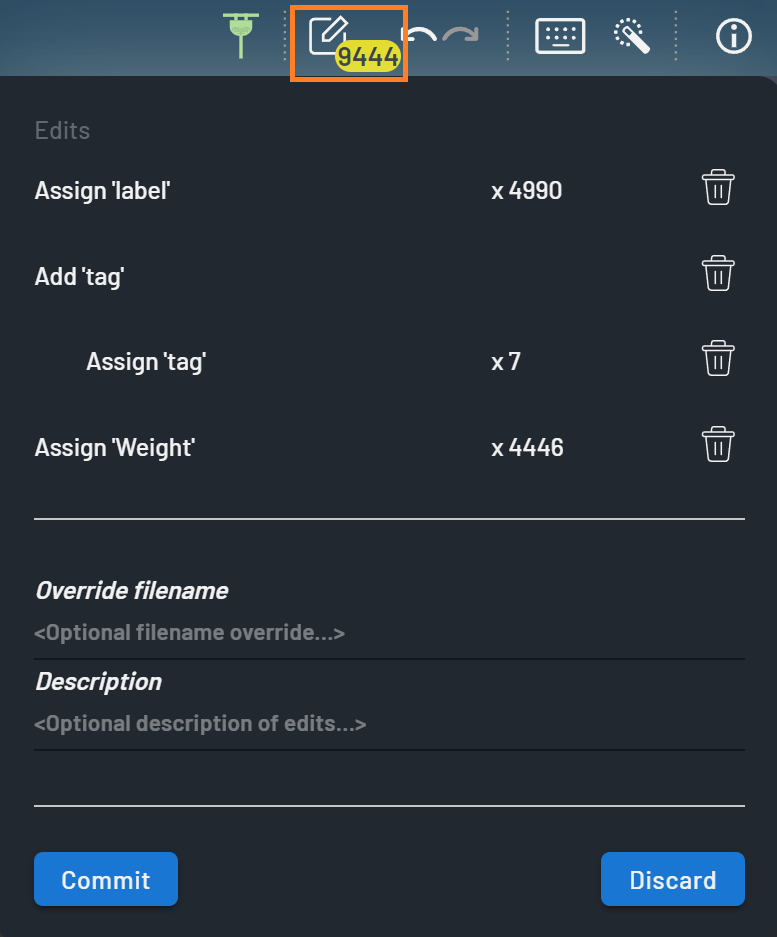Open the info icon
777x937 pixels.
click(x=734, y=37)
